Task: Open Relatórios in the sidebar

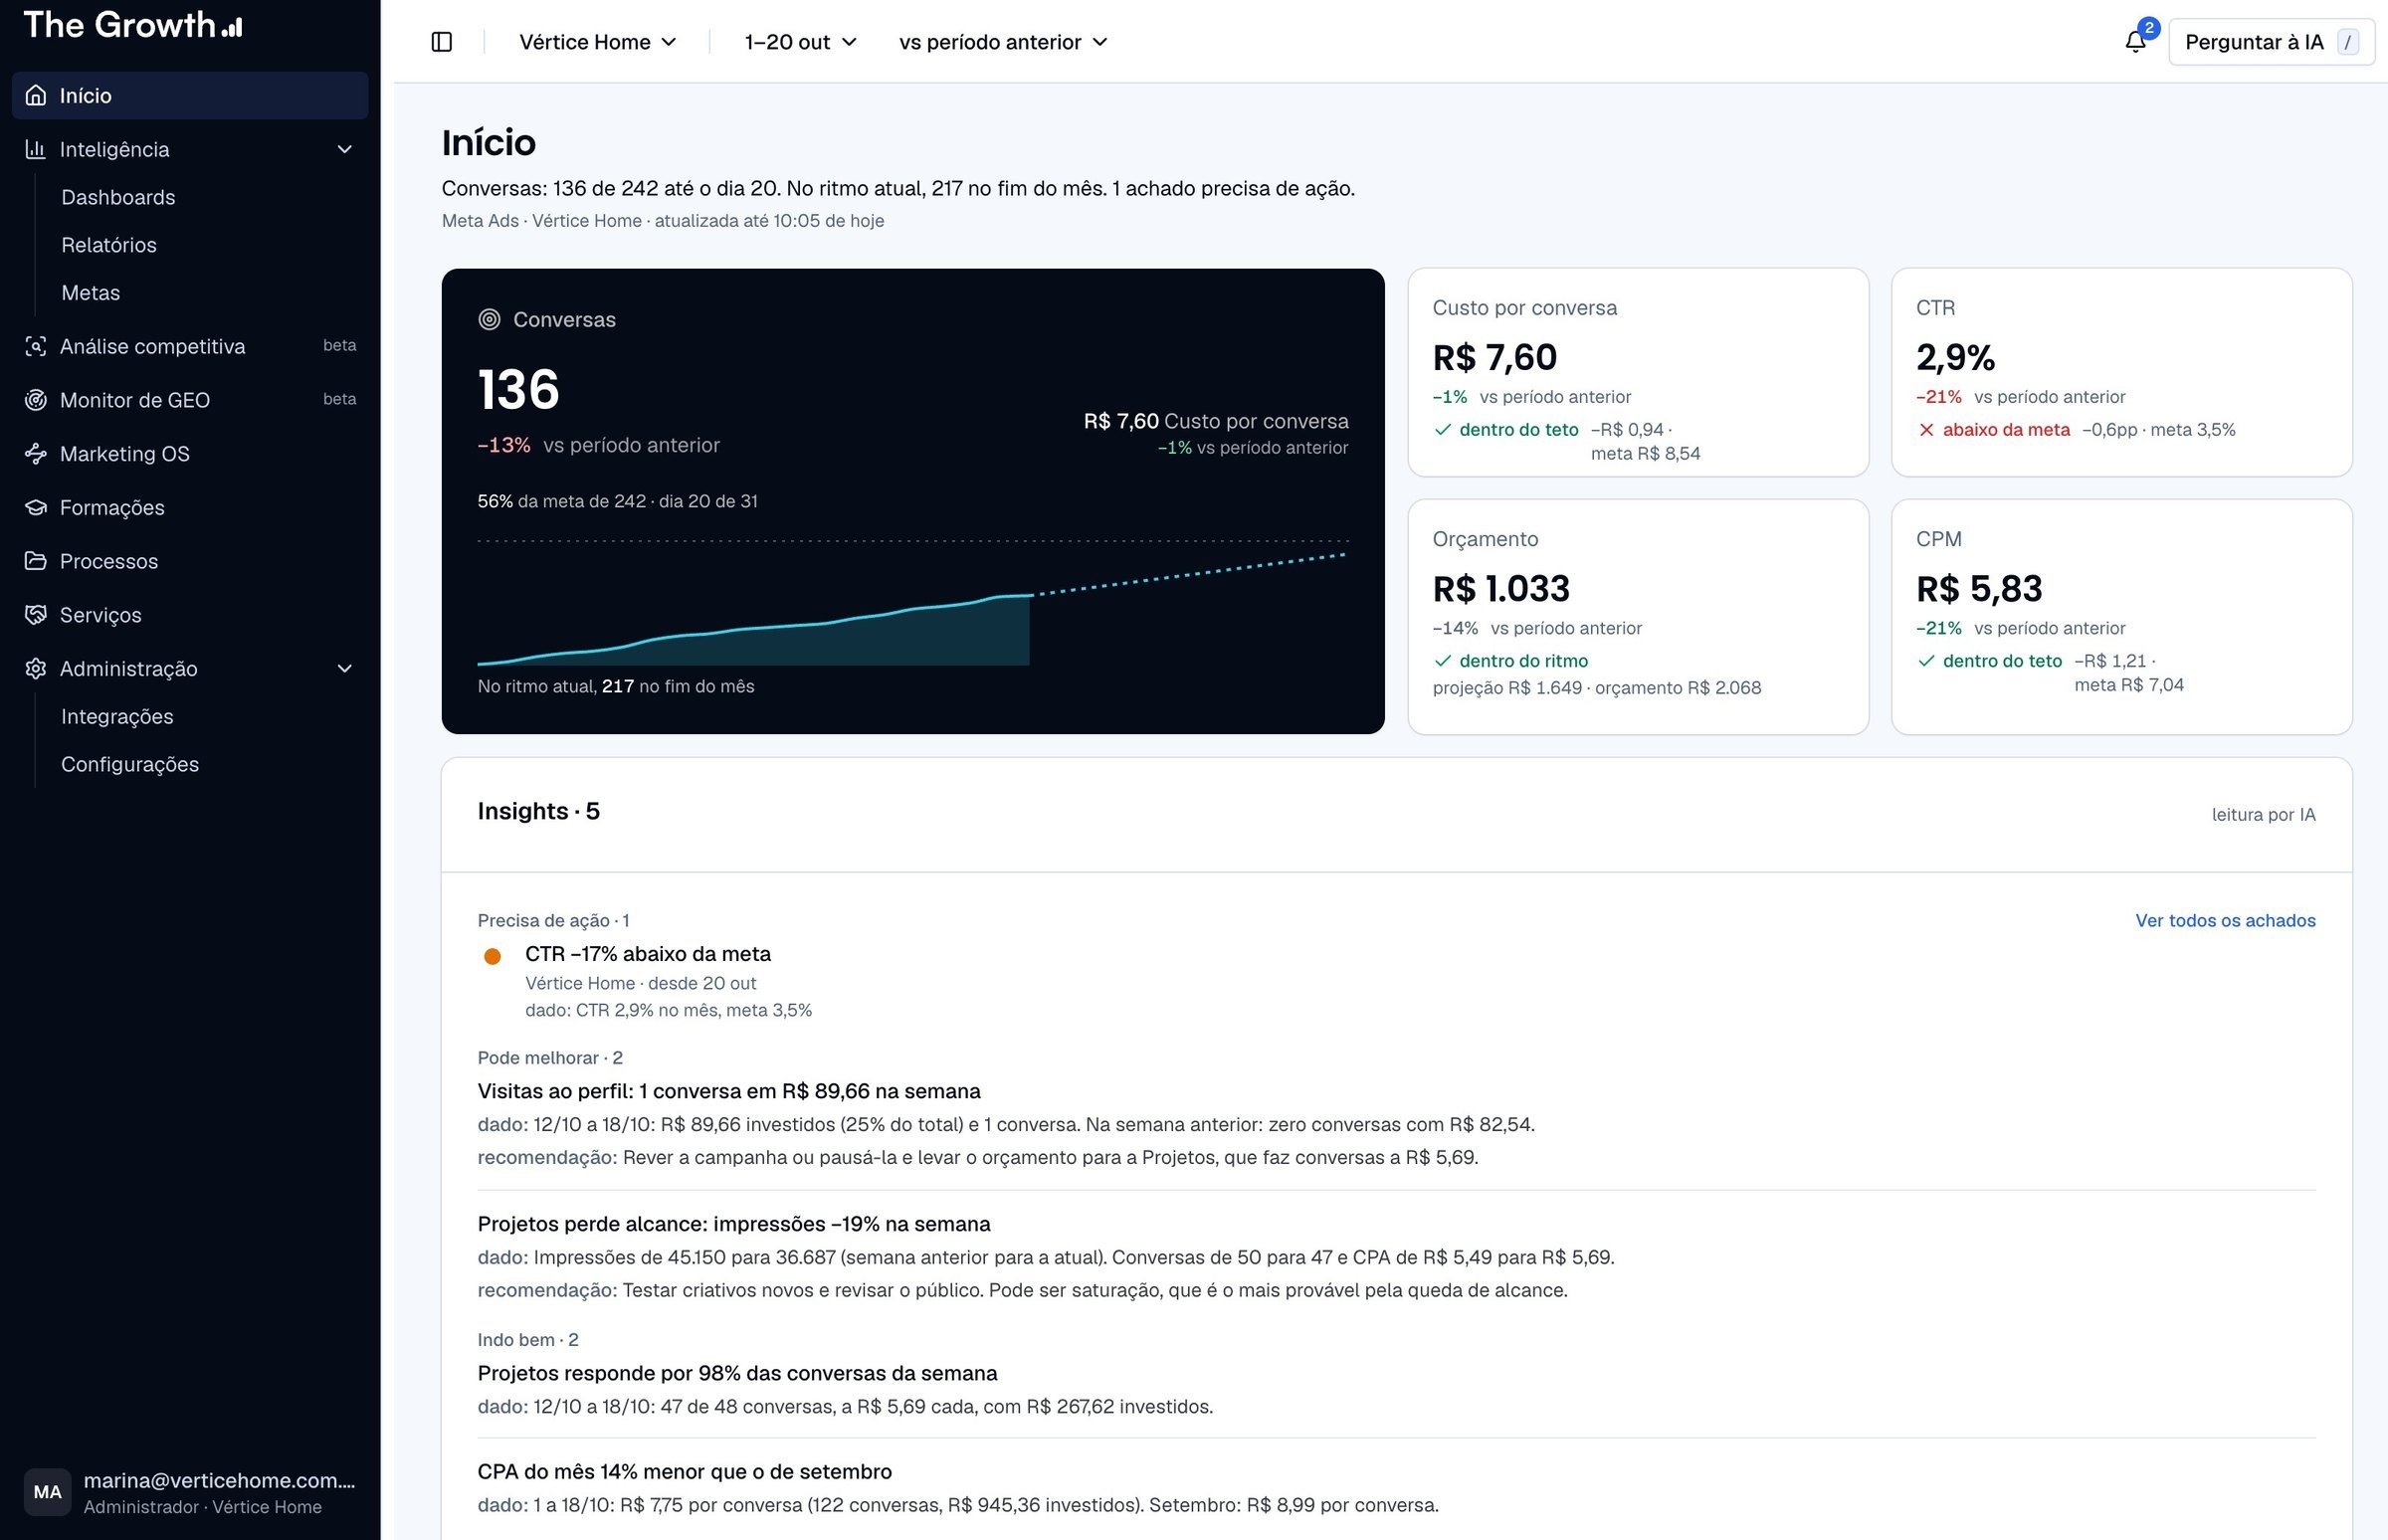Action: (109, 245)
